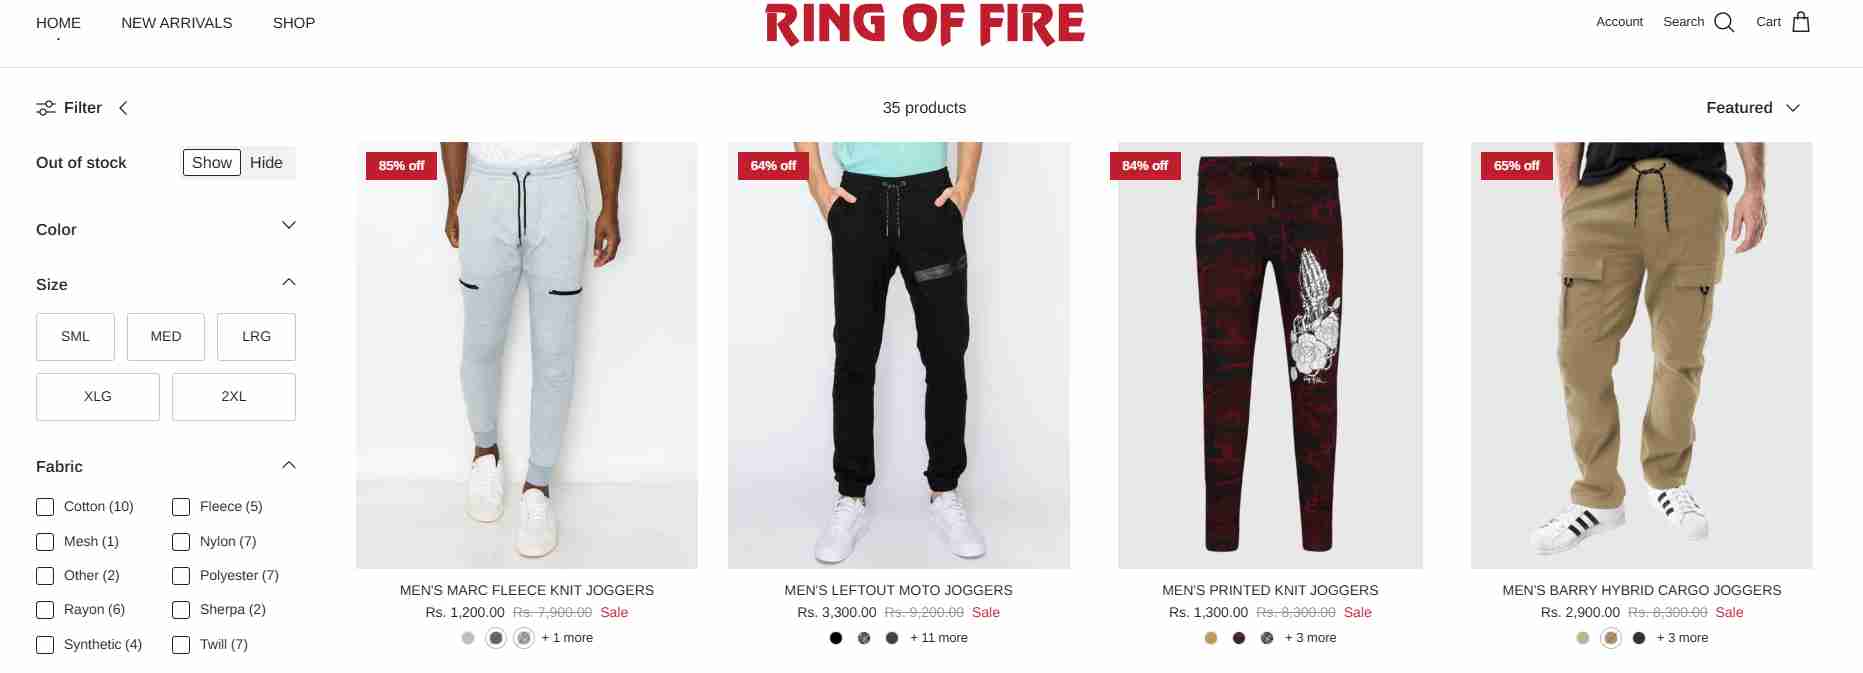1863x673 pixels.
Task: Enable the Fleece fabric filter
Action: click(x=181, y=507)
